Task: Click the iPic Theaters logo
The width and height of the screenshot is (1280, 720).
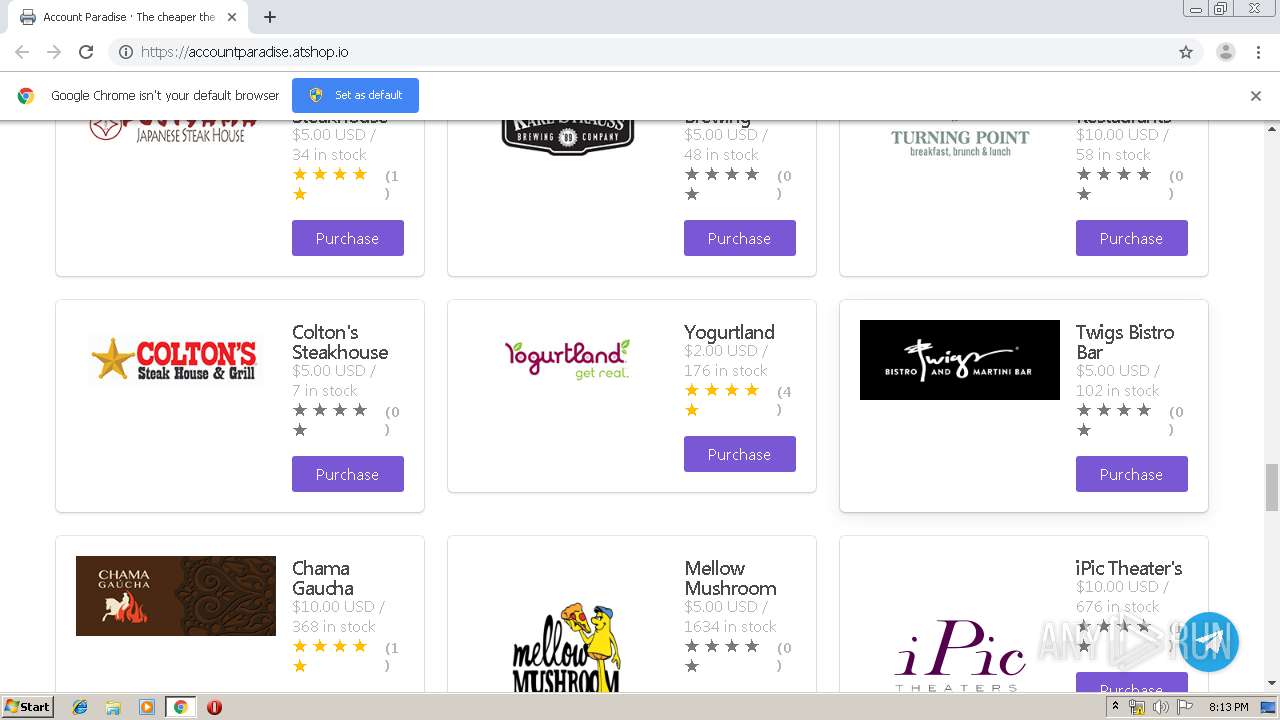Action: [x=960, y=655]
